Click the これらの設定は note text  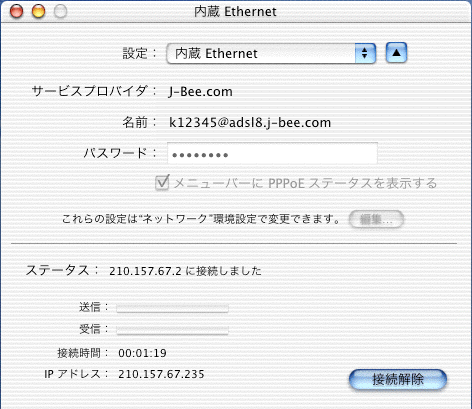click(201, 219)
